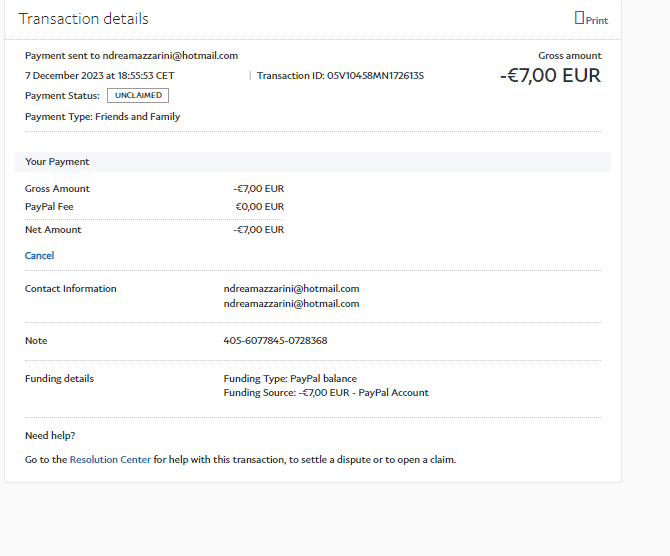
Task: Click Funding Type PayPal balance text
Action: (x=290, y=379)
